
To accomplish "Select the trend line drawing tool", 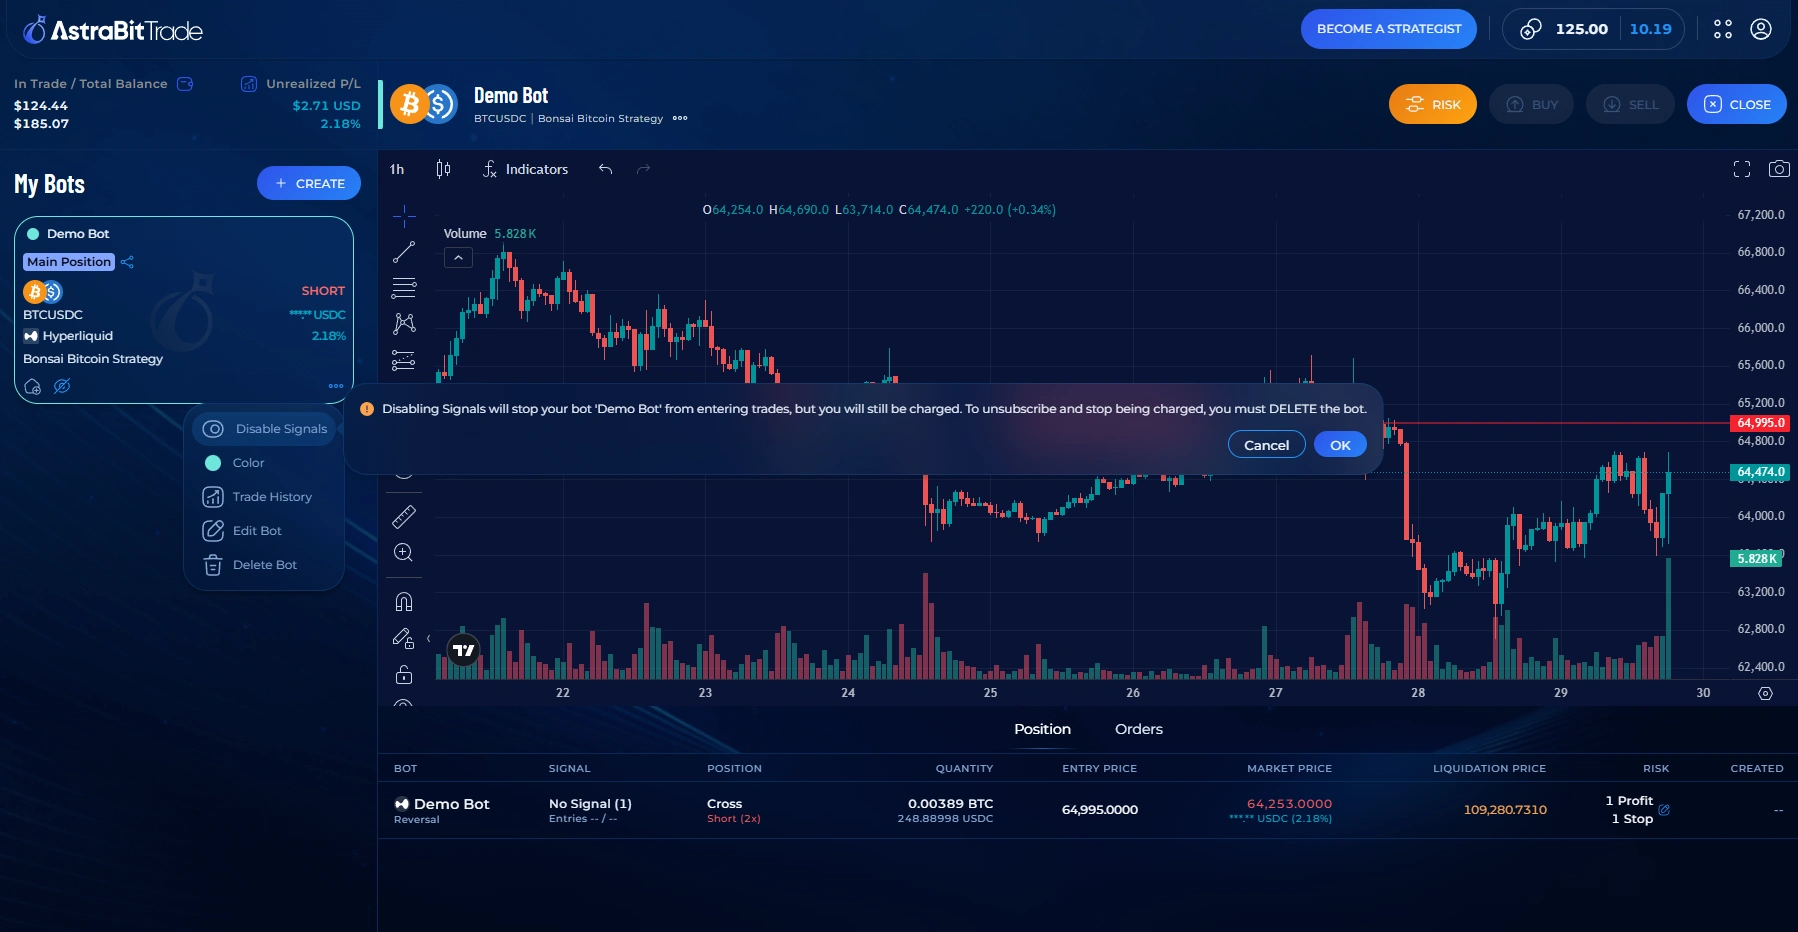I will pos(404,252).
